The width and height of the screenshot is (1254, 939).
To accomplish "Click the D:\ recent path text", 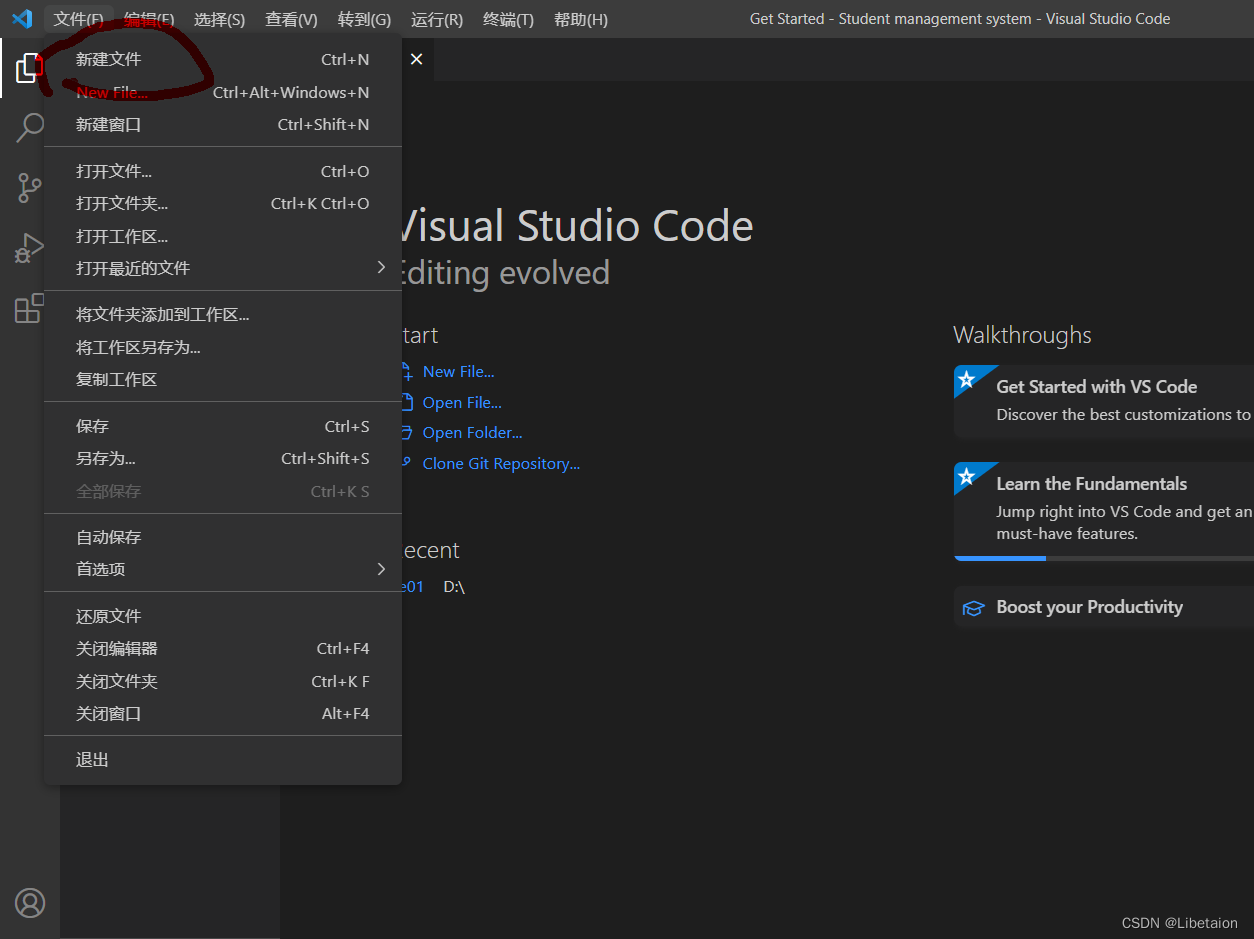I will tap(454, 587).
